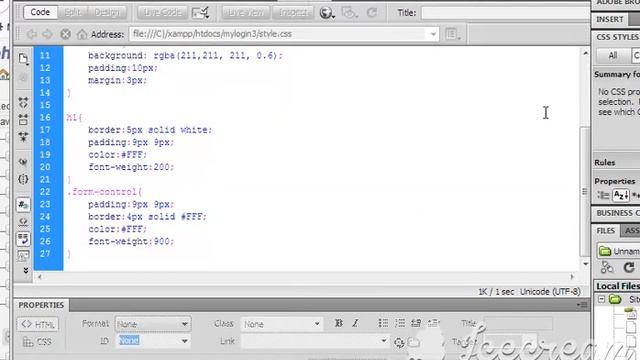Click the horizontal scroll right arrow
Viewport: 640px width, 360px height.
click(572, 277)
